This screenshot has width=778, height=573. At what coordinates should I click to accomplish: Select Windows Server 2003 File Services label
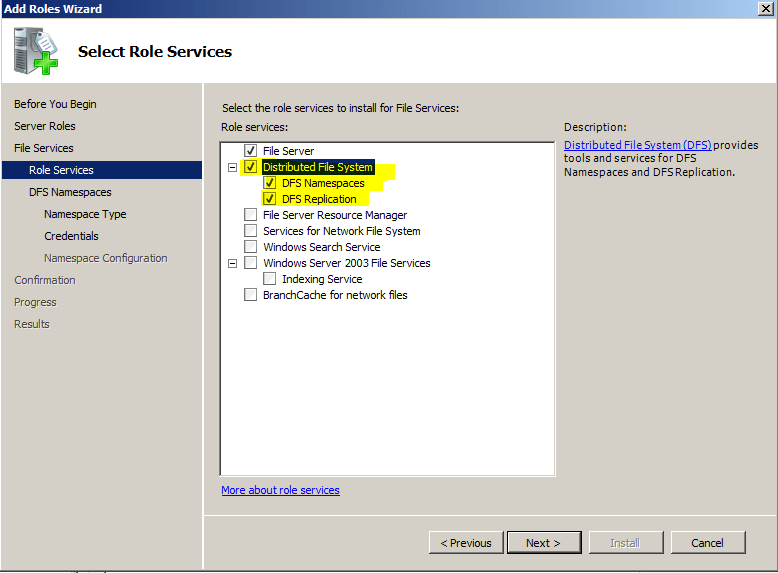[346, 263]
